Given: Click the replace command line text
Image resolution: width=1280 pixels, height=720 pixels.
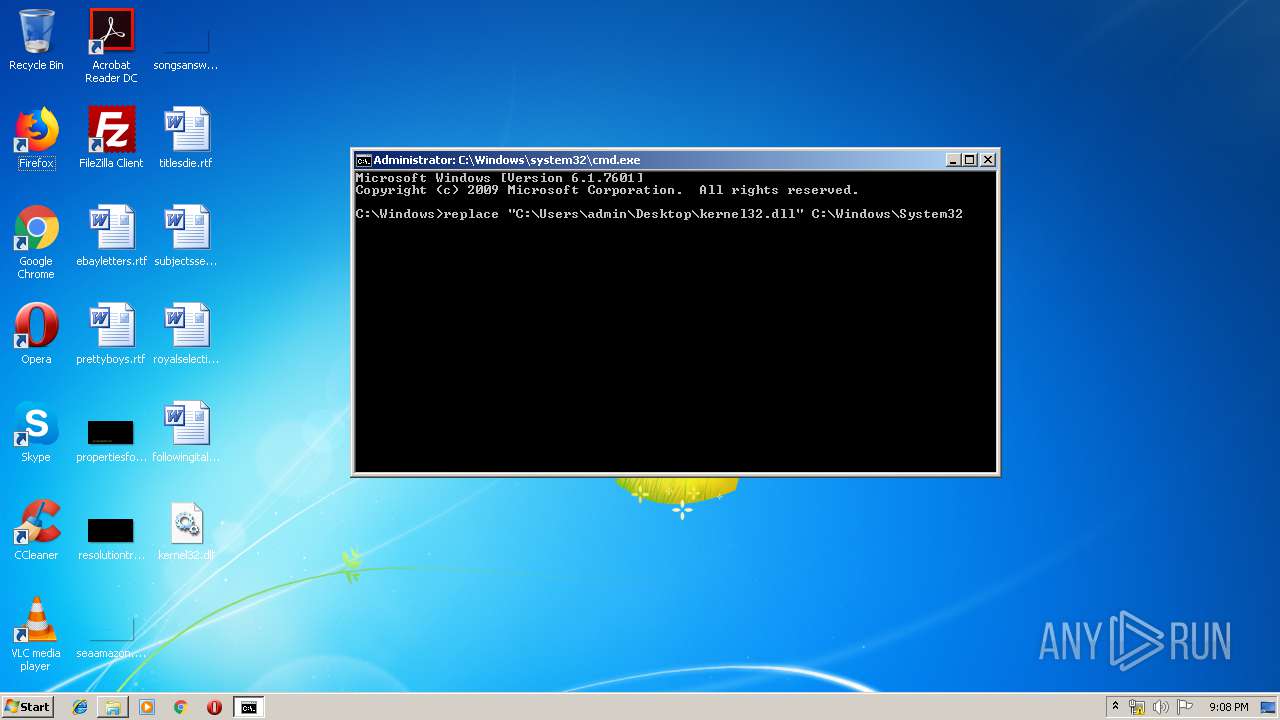Looking at the screenshot, I should click(659, 214).
